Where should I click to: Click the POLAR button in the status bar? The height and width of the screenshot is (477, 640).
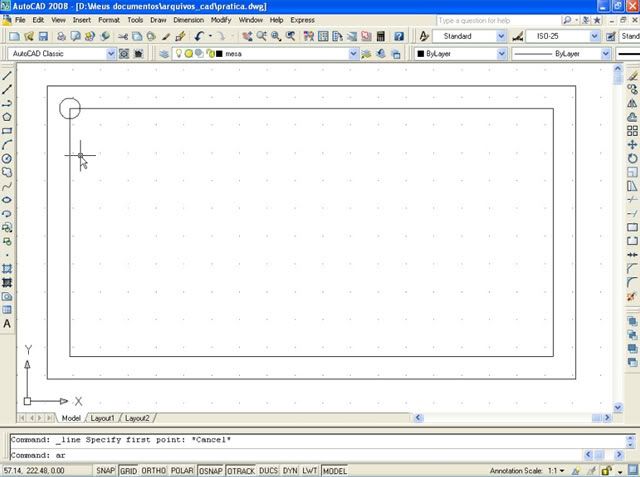tap(181, 470)
